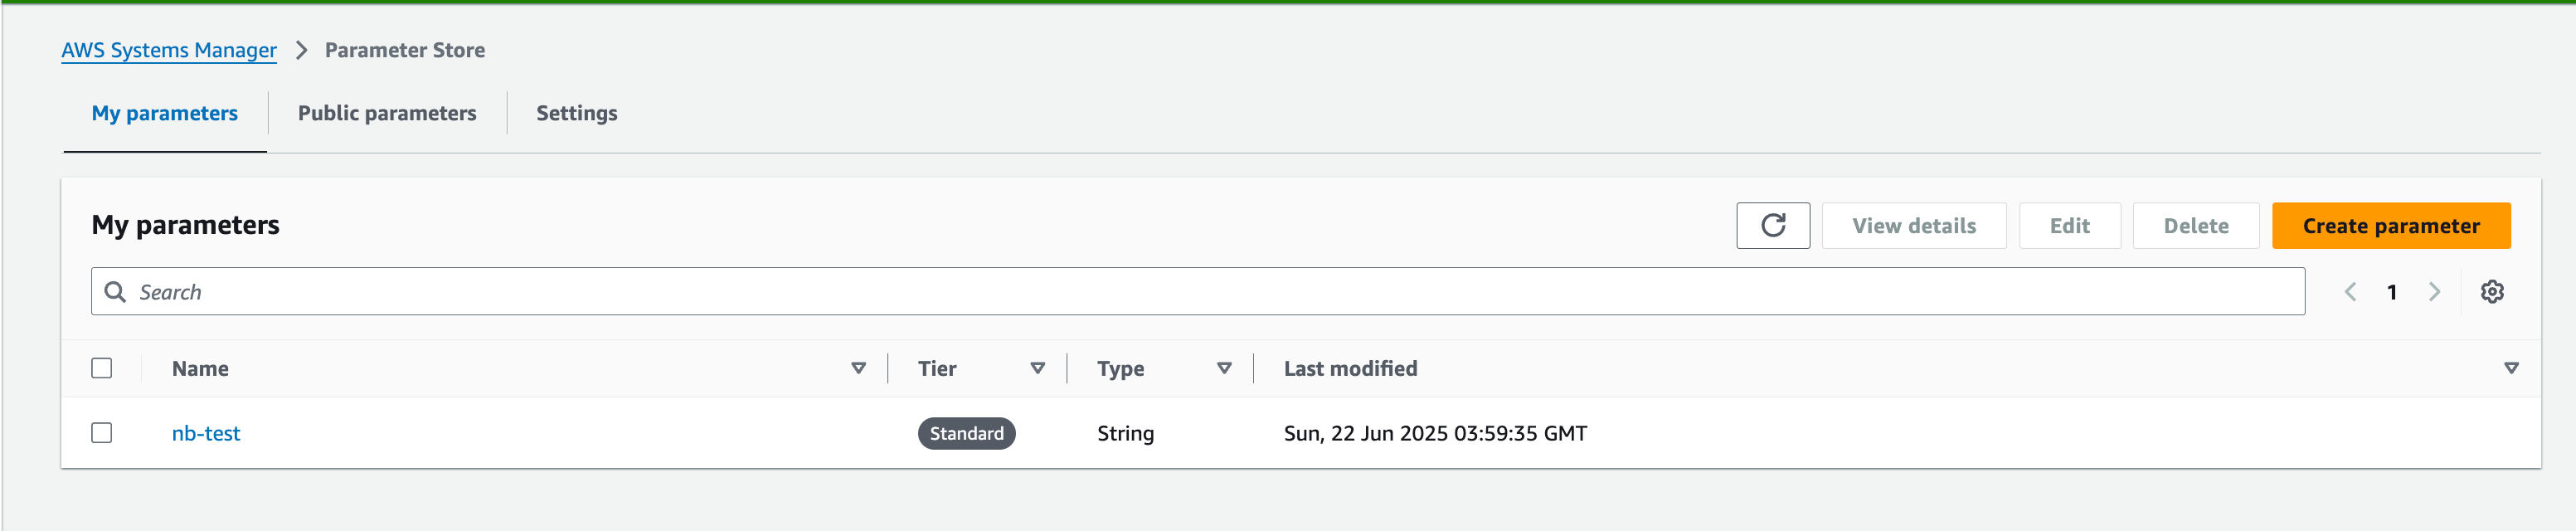Select the nb-test row checkbox

click(102, 433)
